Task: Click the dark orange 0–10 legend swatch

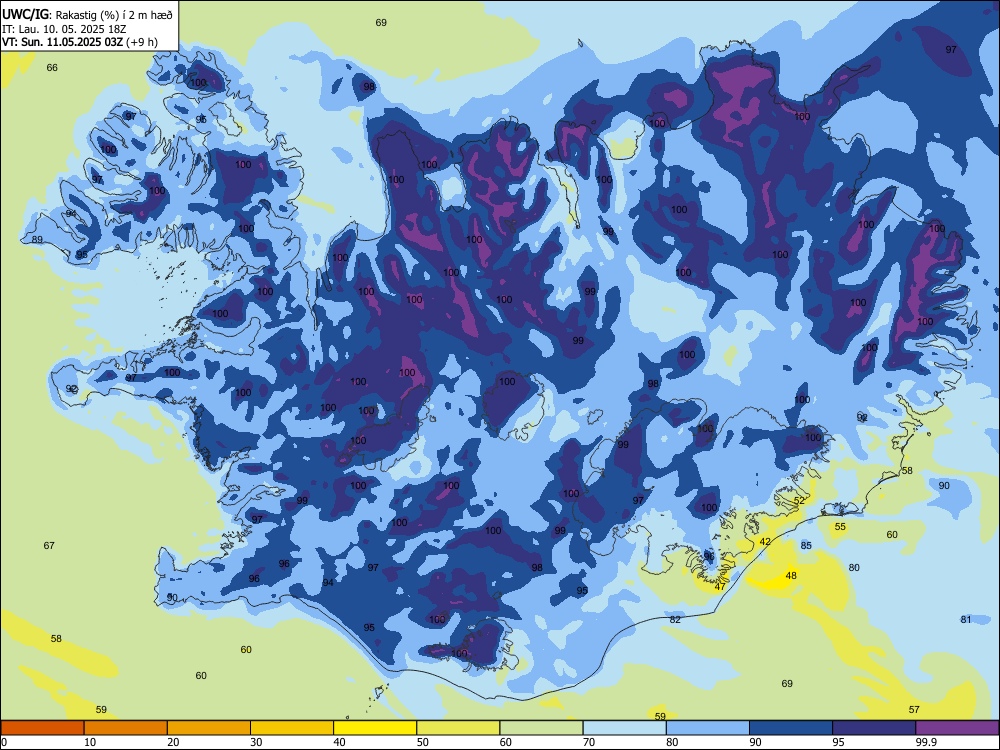Action: click(x=42, y=728)
